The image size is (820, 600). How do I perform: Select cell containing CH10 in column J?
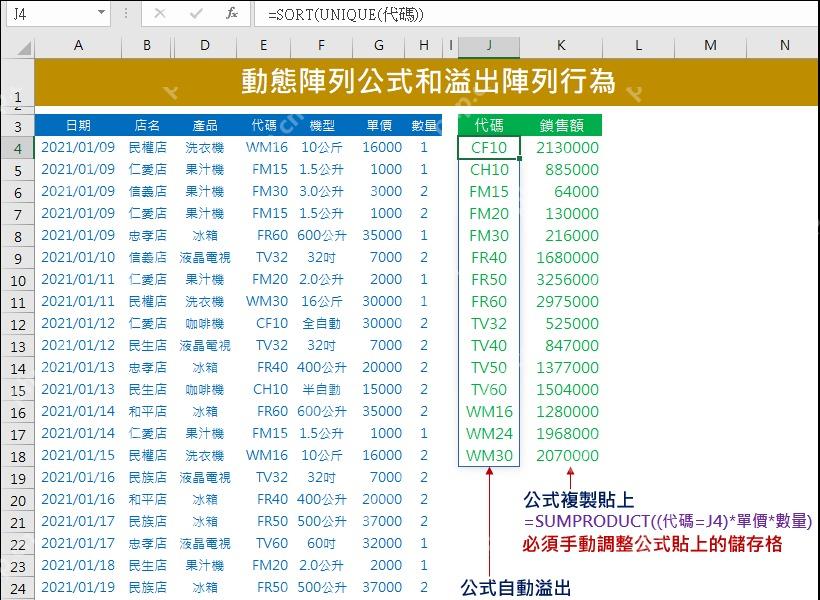[x=489, y=169]
